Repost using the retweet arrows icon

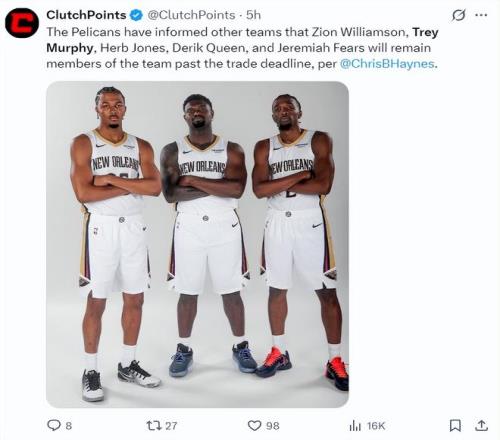tap(154, 426)
